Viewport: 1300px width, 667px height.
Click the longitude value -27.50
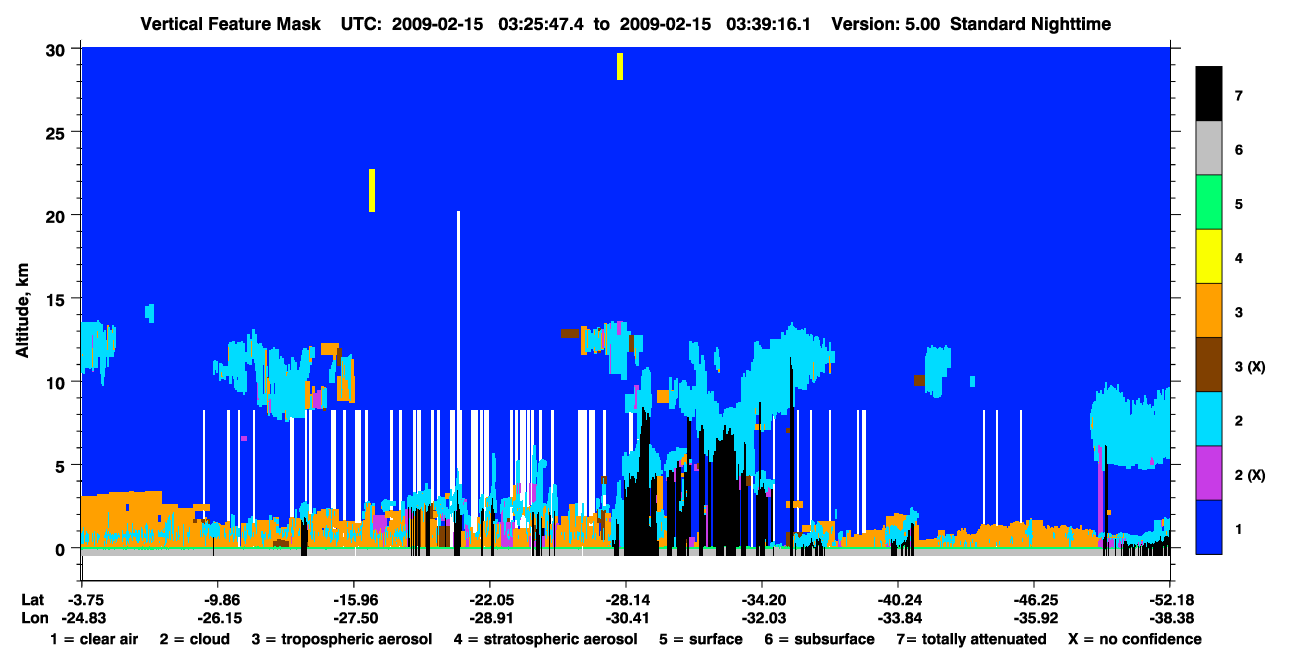coord(353,618)
